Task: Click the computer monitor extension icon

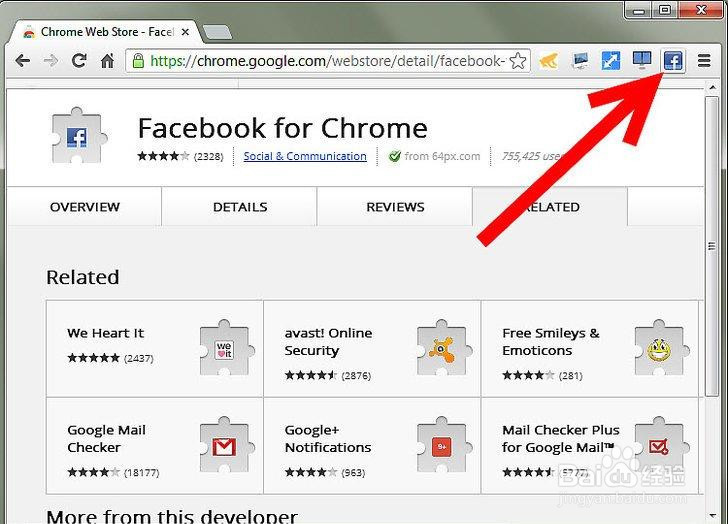Action: coord(580,61)
